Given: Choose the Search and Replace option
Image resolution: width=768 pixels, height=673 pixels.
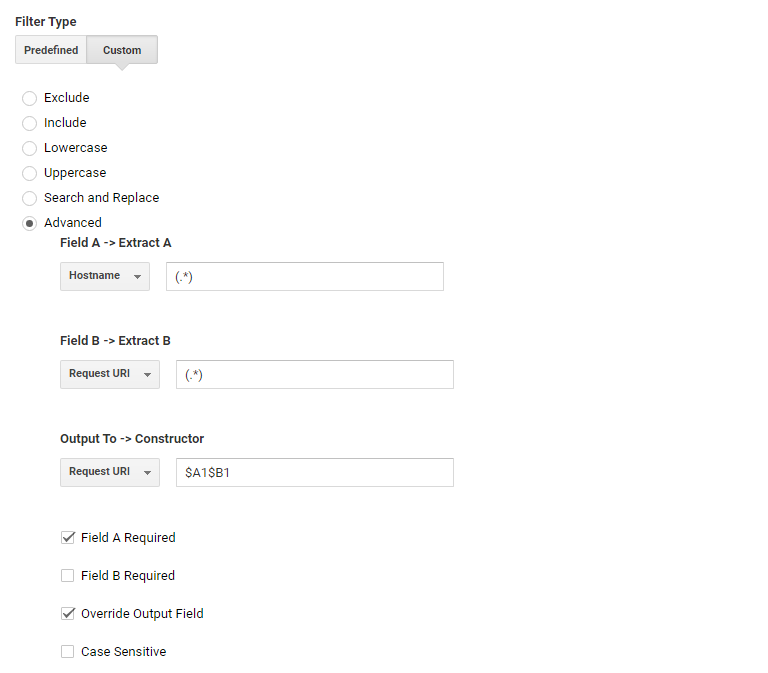Looking at the screenshot, I should [30, 198].
